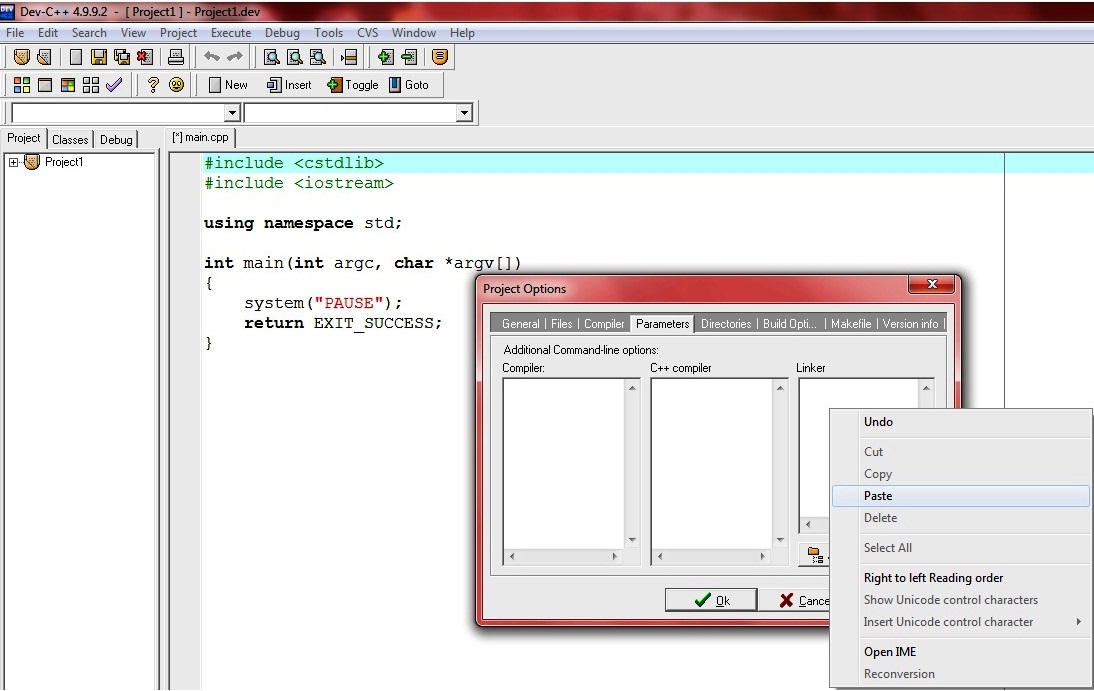Open the Files tab in Project Options

(562, 324)
